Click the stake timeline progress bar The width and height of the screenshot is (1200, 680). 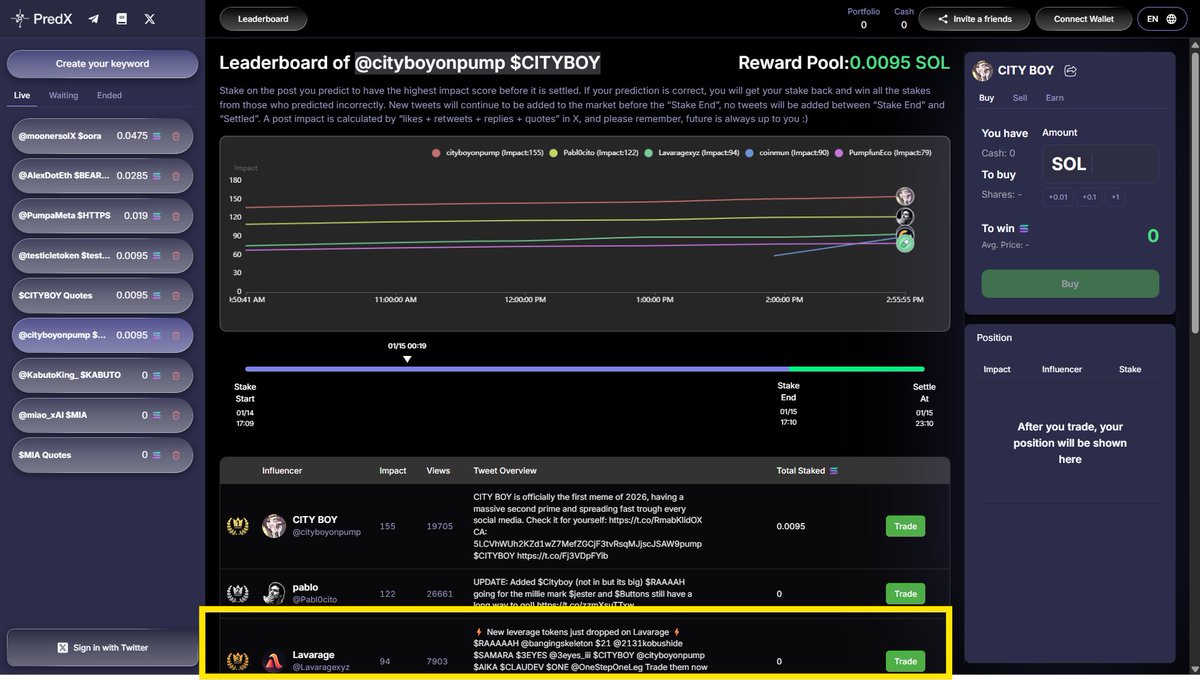pyautogui.click(x=584, y=369)
